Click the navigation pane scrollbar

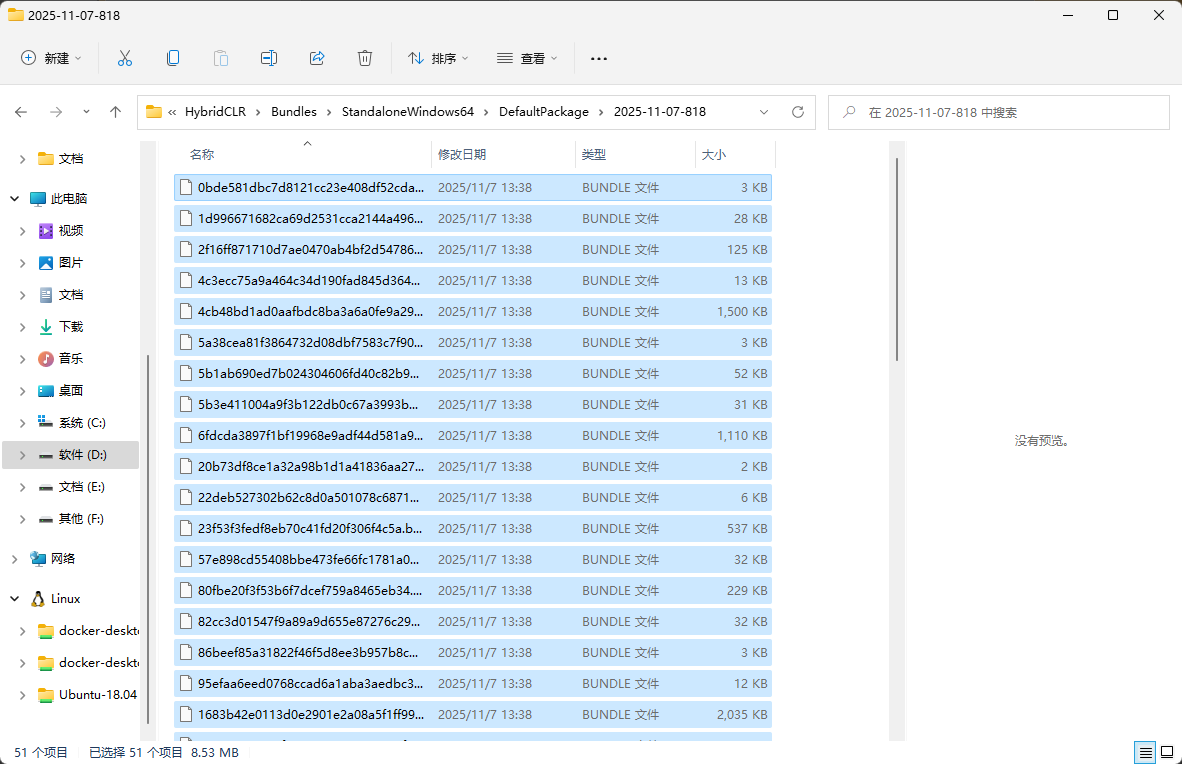click(149, 539)
